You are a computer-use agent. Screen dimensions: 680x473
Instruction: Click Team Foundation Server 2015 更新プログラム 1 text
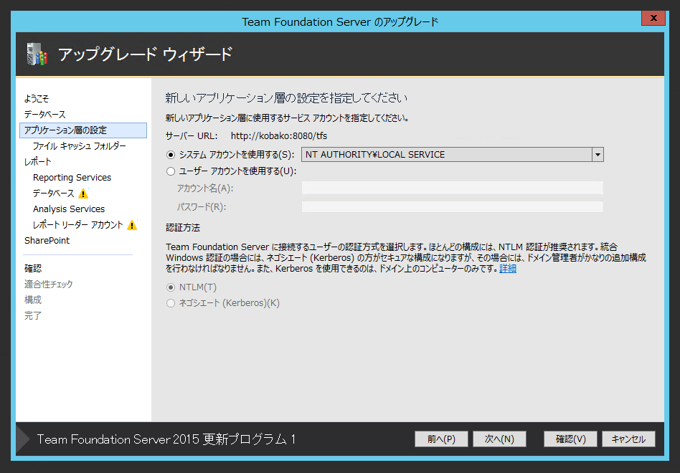click(166, 439)
